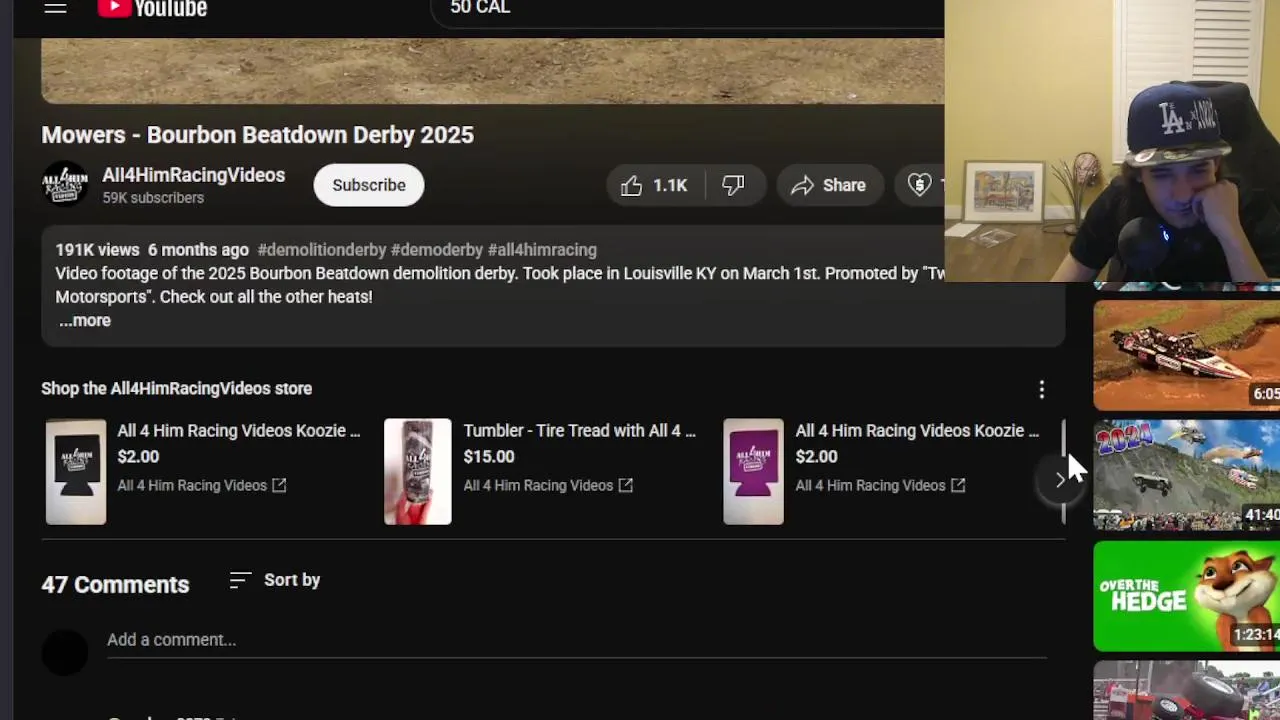Click the heart Thanks icon button
The image size is (1280, 720).
click(x=919, y=185)
